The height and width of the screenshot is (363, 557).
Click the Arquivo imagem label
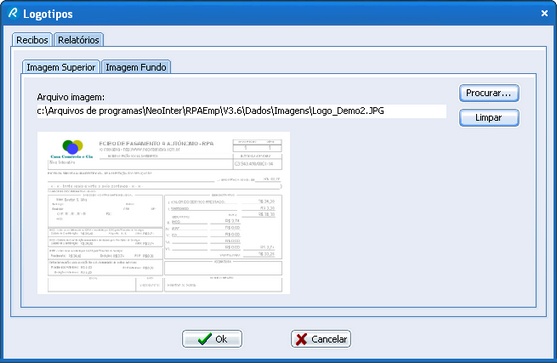[71, 97]
